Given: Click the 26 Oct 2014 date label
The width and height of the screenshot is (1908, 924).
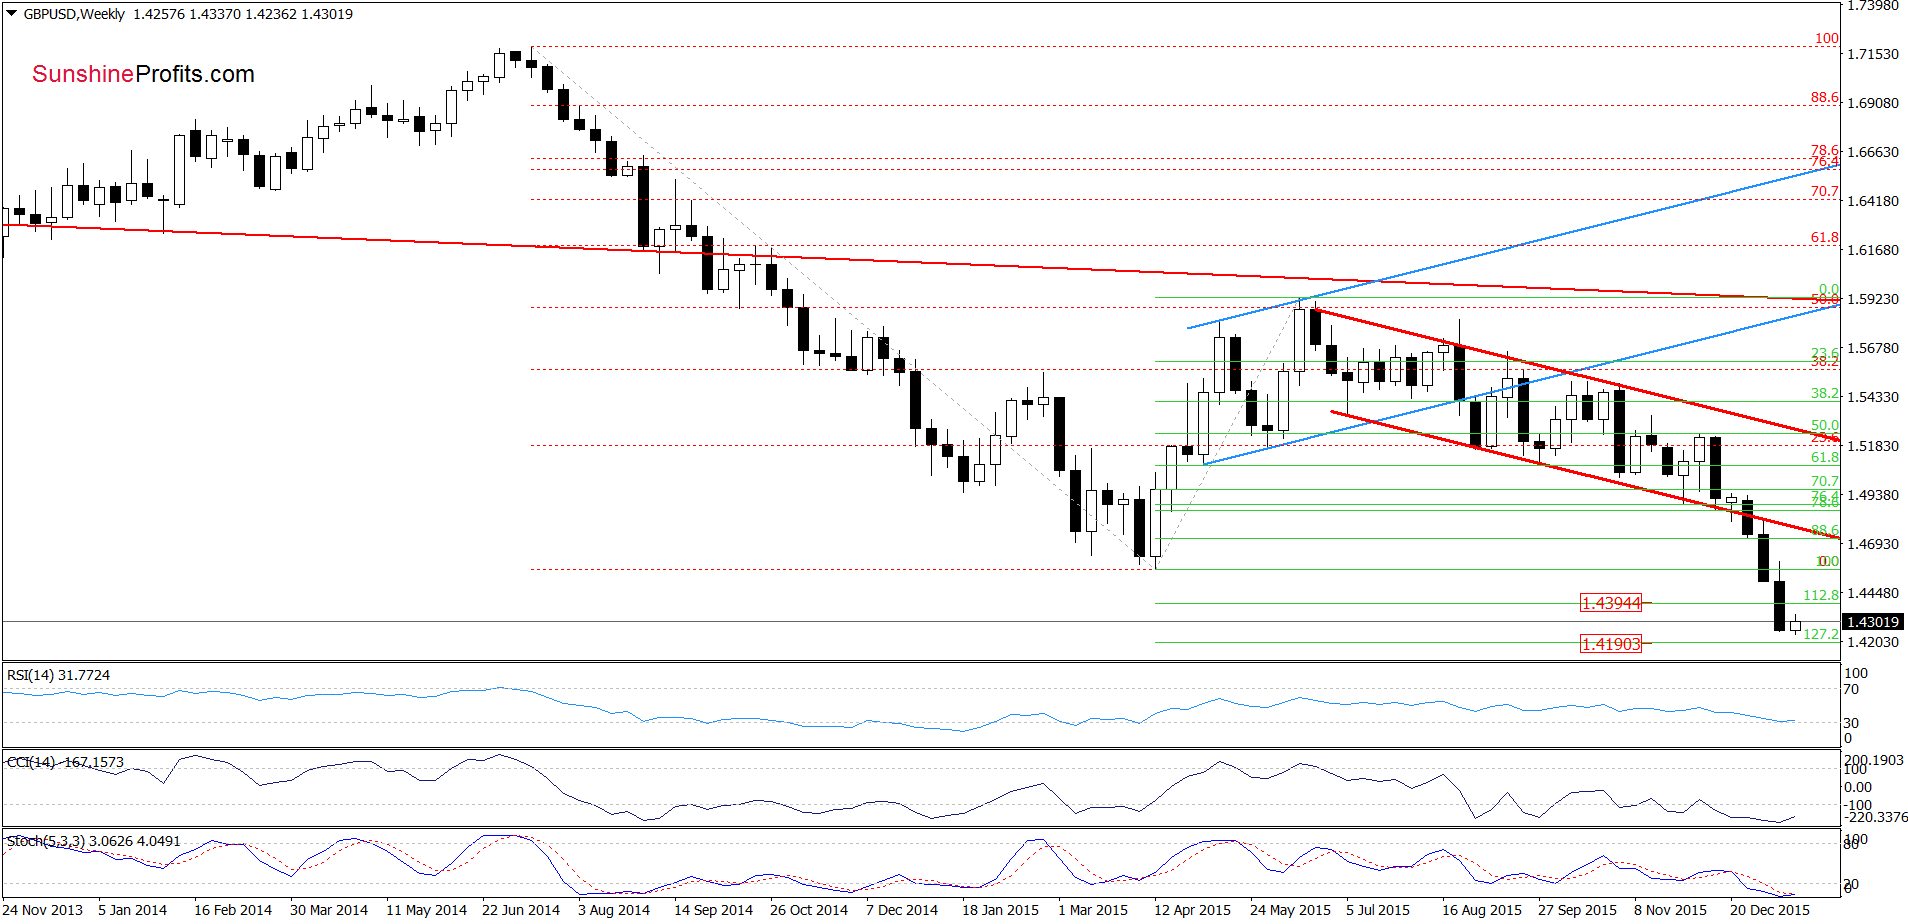Looking at the screenshot, I should click(x=808, y=910).
